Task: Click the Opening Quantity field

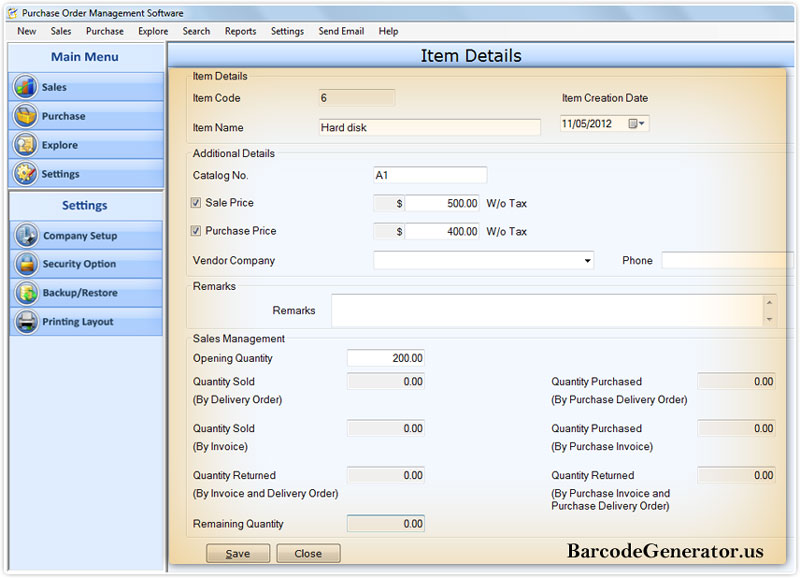Action: pyautogui.click(x=386, y=358)
